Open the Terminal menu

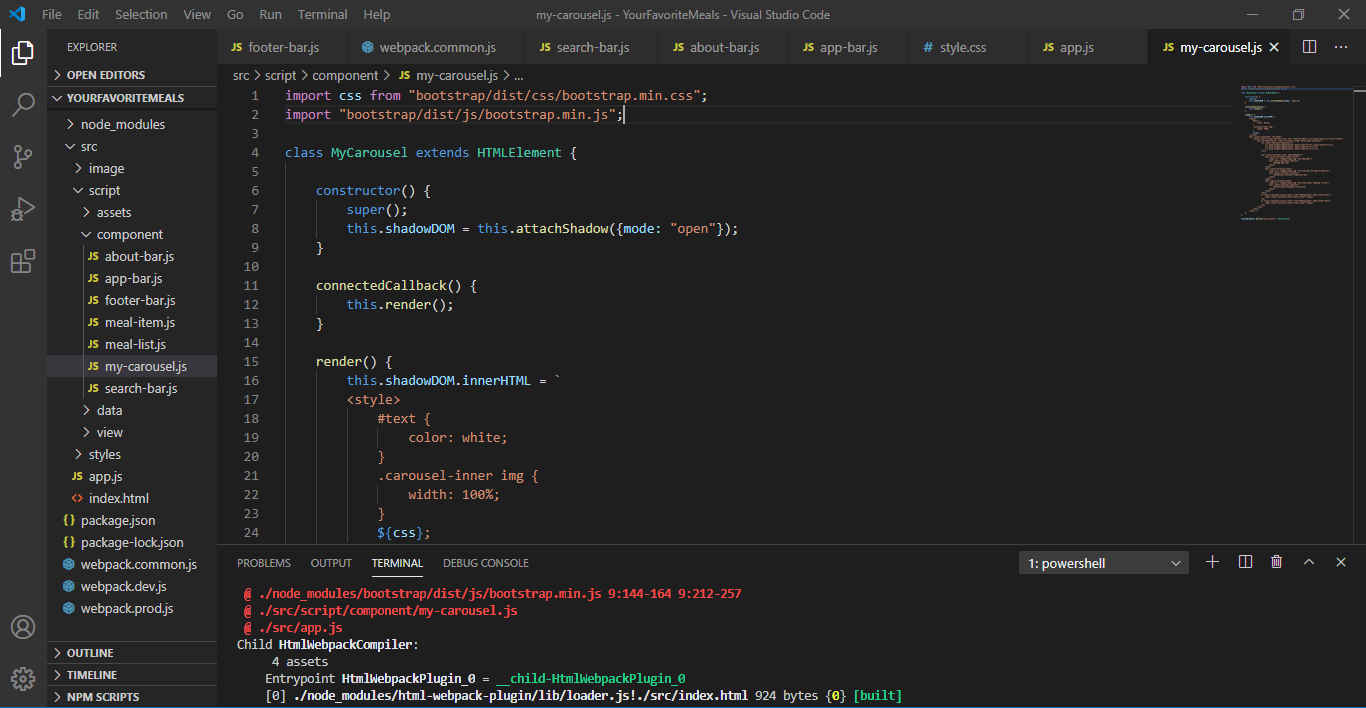tap(323, 14)
